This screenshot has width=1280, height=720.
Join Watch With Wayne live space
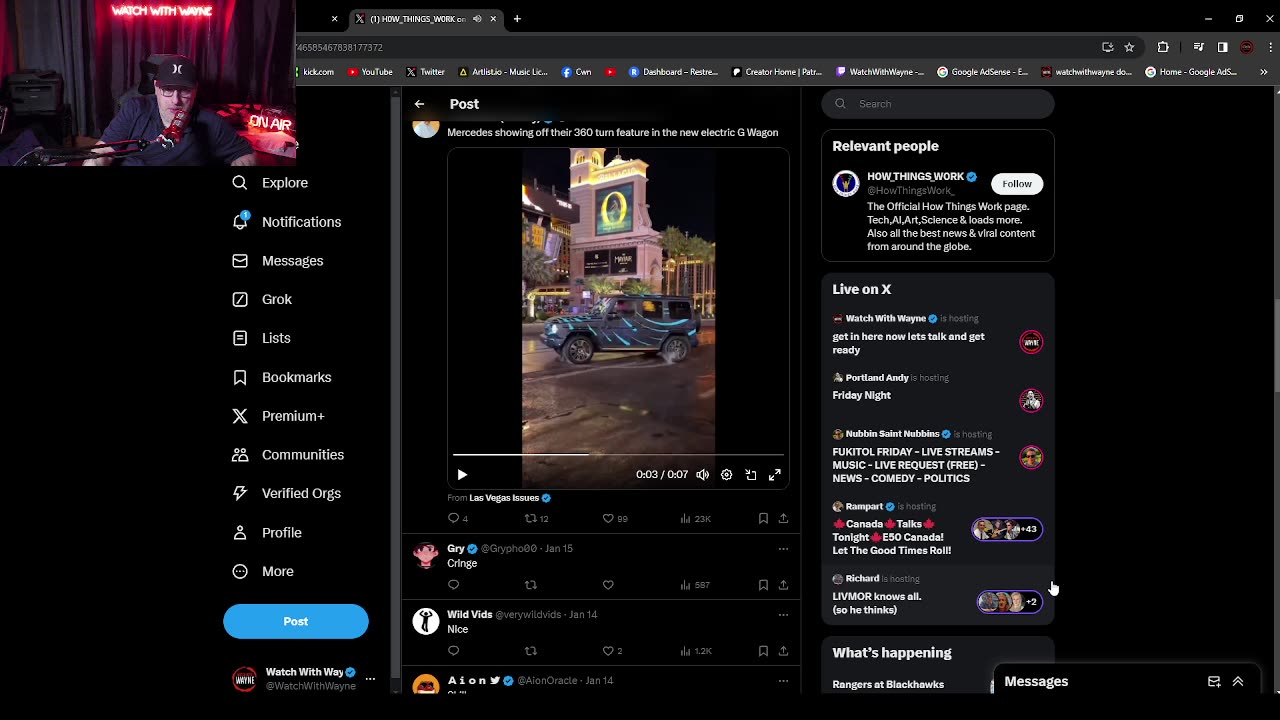[938, 335]
